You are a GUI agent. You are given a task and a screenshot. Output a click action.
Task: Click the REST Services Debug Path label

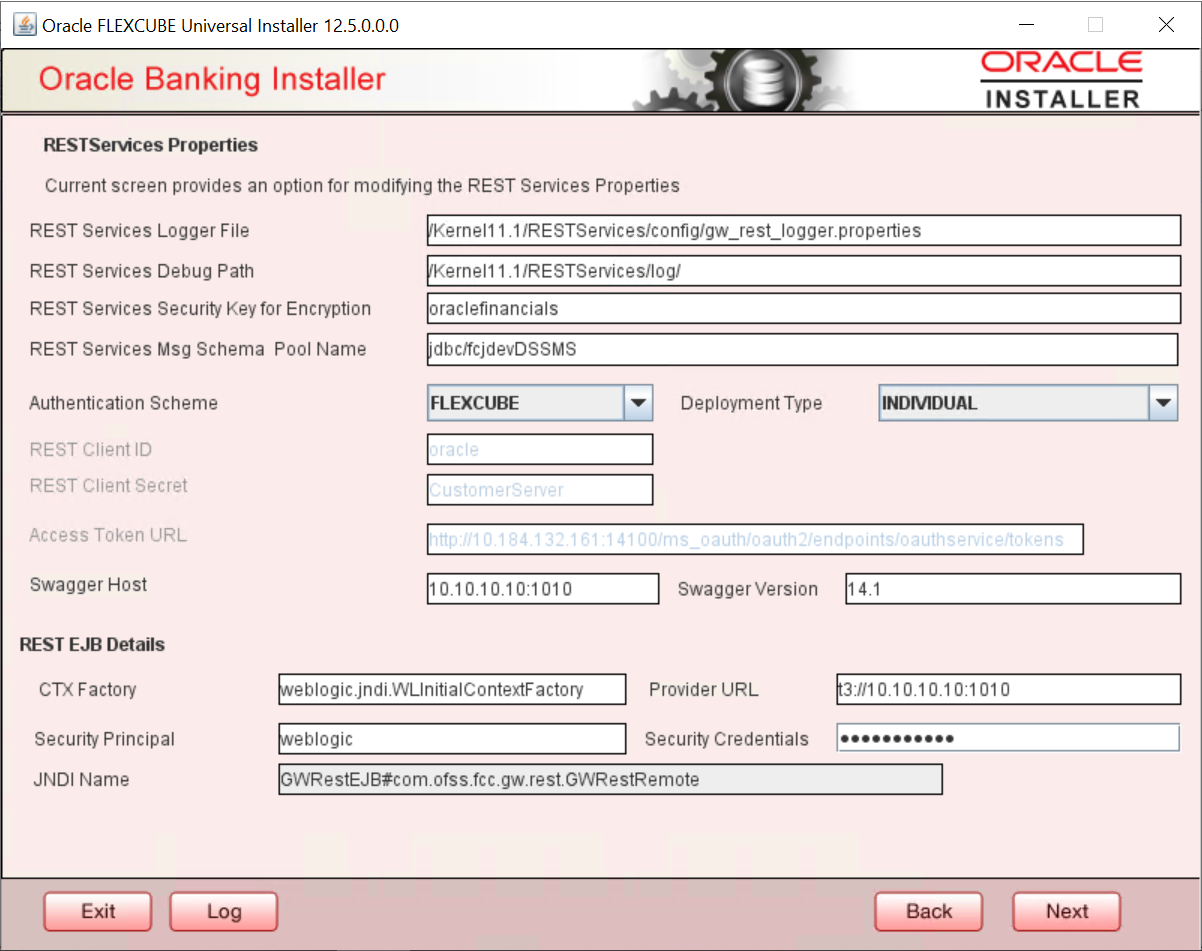click(x=141, y=271)
